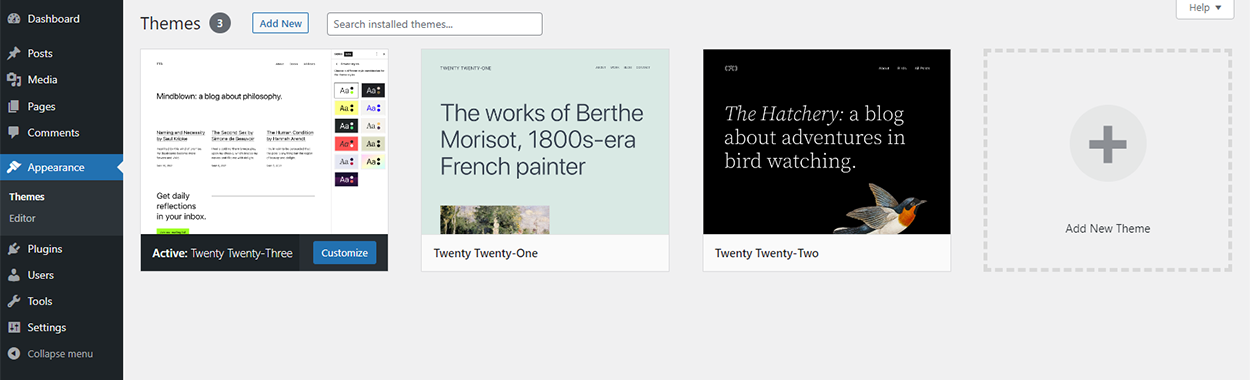Open Twenty Twenty-One theme screenshot
Image resolution: width=1250 pixels, height=380 pixels.
pos(545,142)
